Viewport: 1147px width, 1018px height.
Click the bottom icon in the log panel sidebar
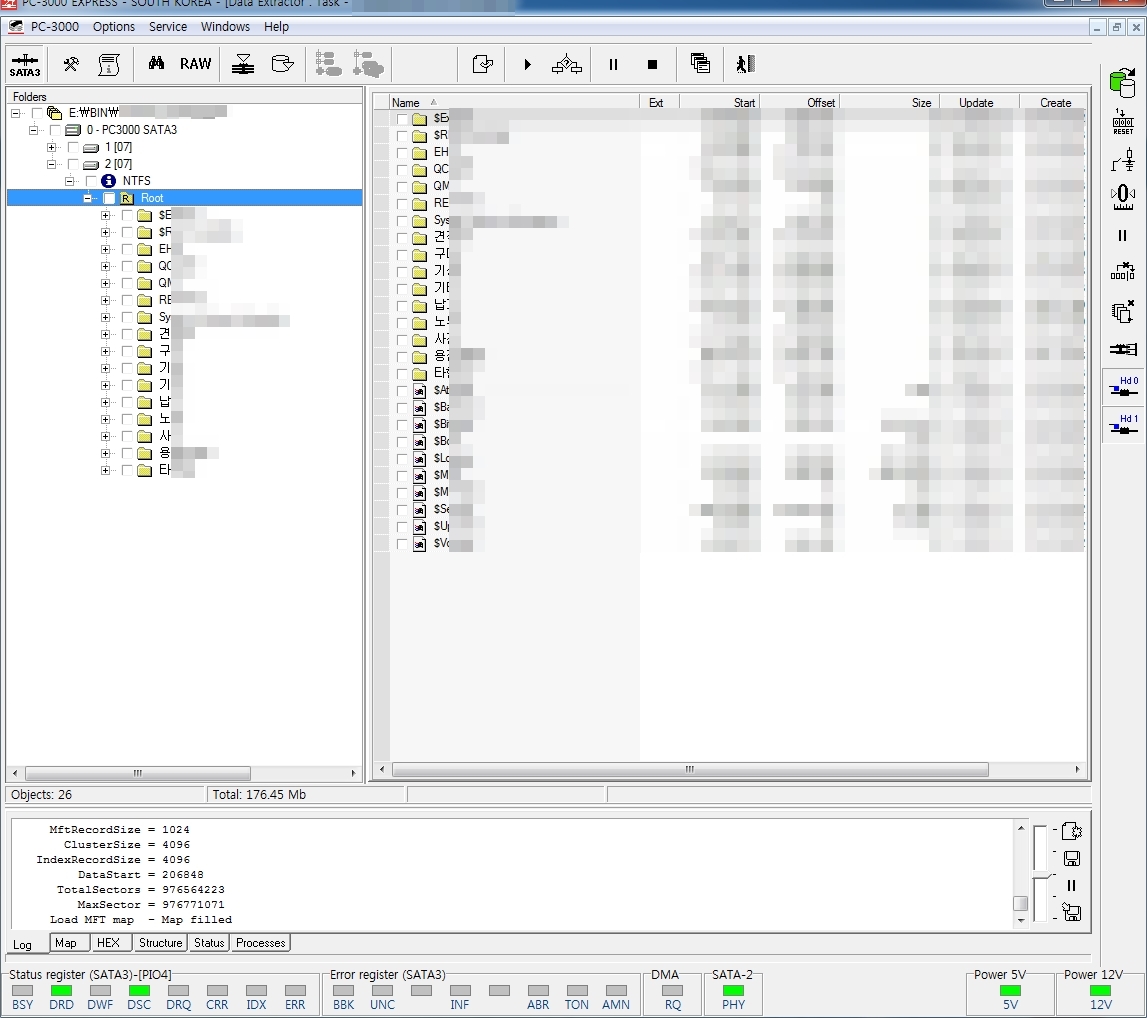coord(1072,912)
